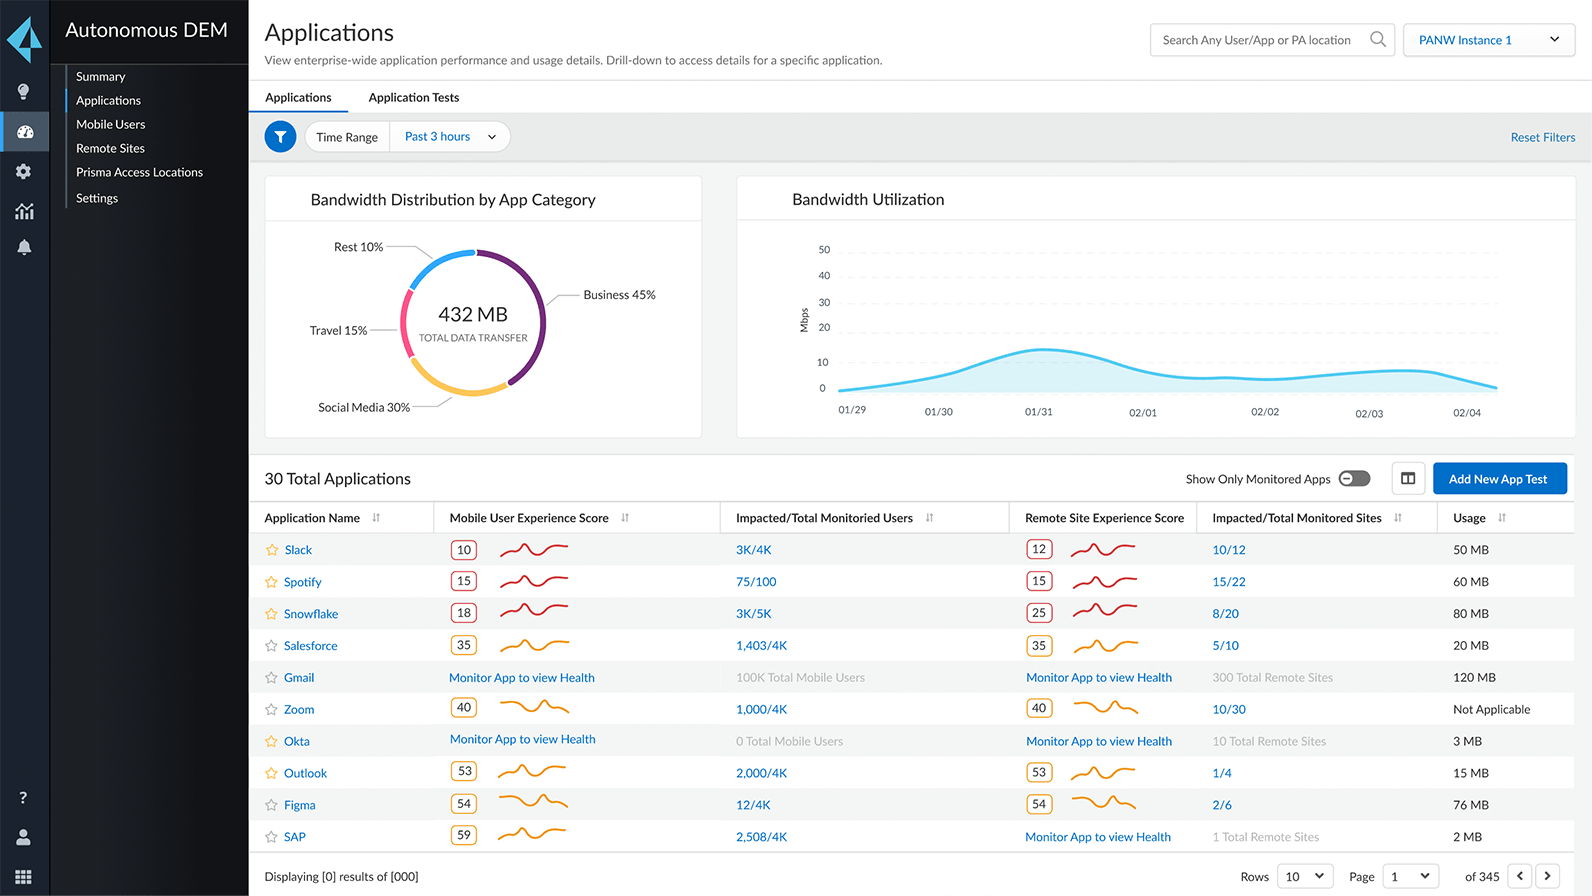This screenshot has height=896, width=1592.
Task: Click the bell alerts sidebar icon
Action: pyautogui.click(x=24, y=247)
